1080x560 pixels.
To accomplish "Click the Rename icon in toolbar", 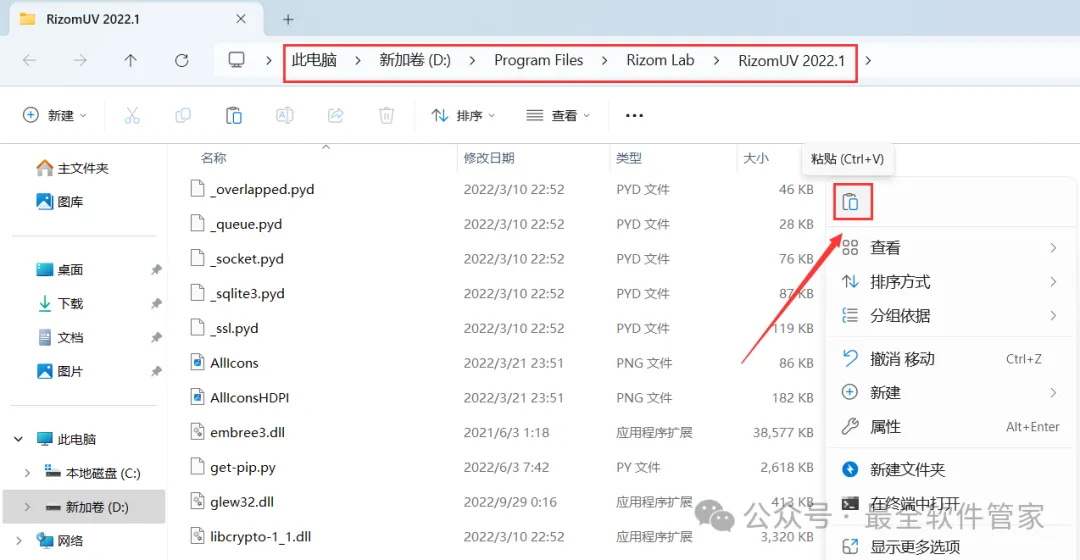I will (x=284, y=116).
